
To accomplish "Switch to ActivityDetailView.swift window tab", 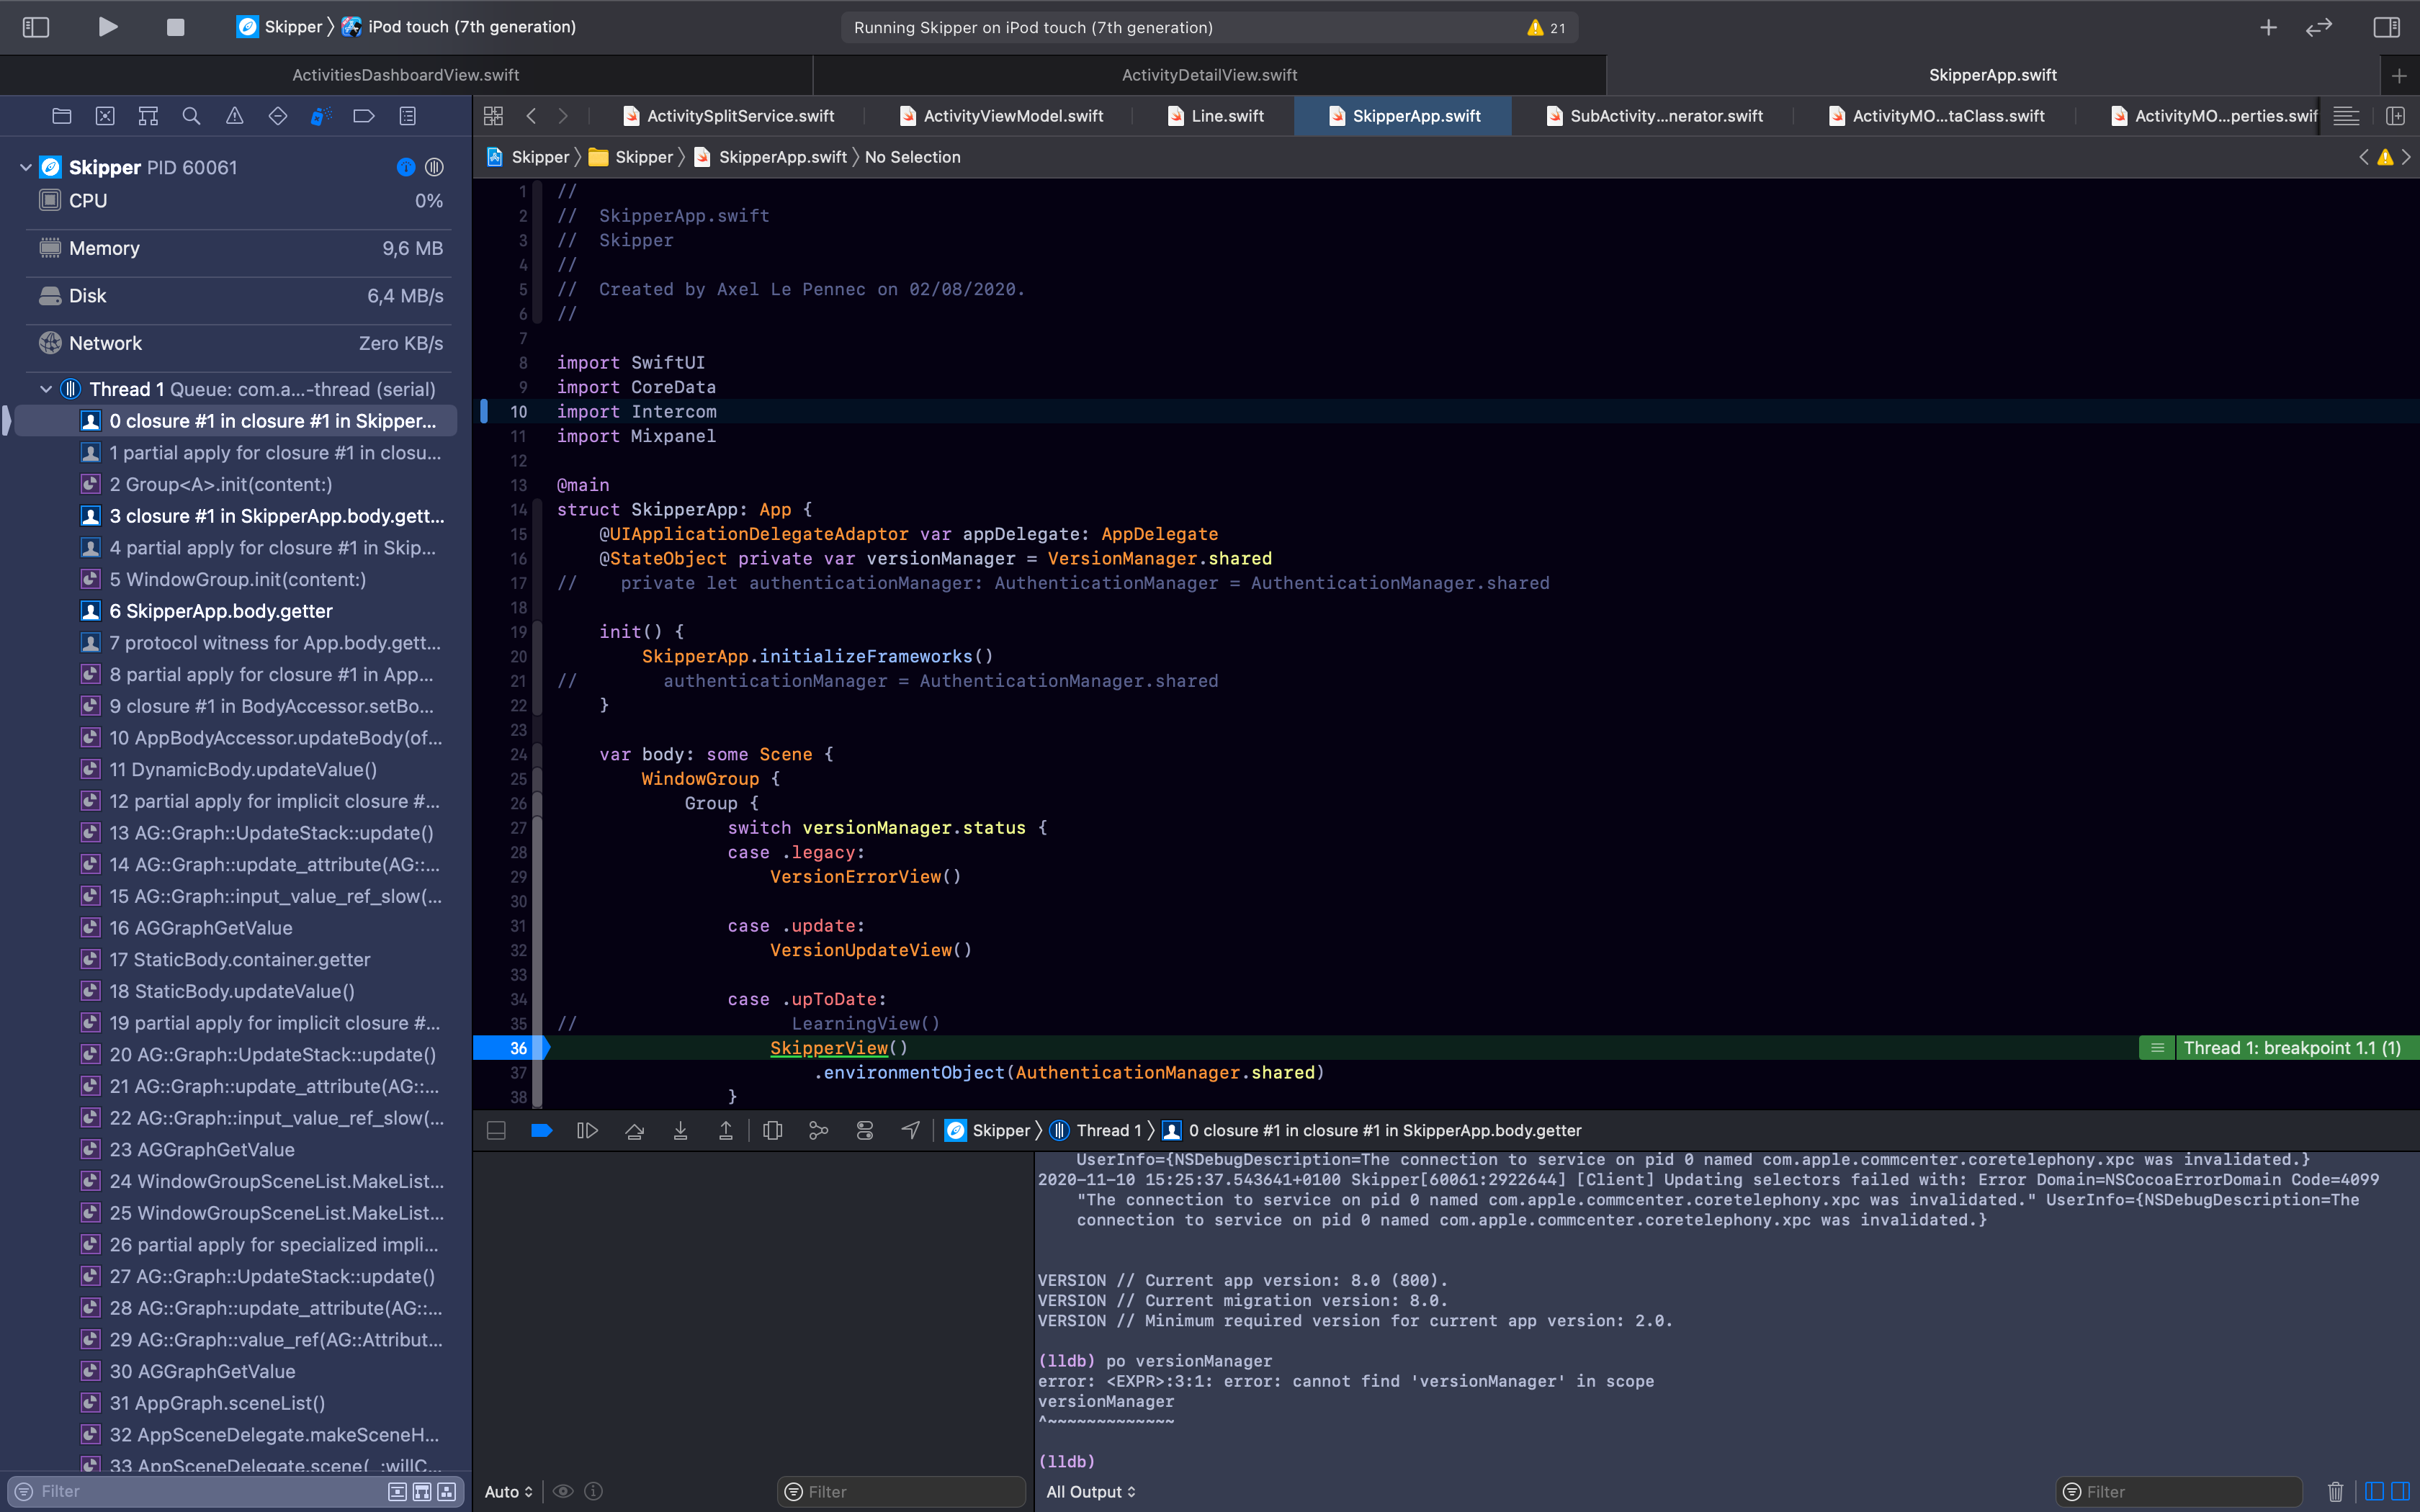I will pos(1209,75).
